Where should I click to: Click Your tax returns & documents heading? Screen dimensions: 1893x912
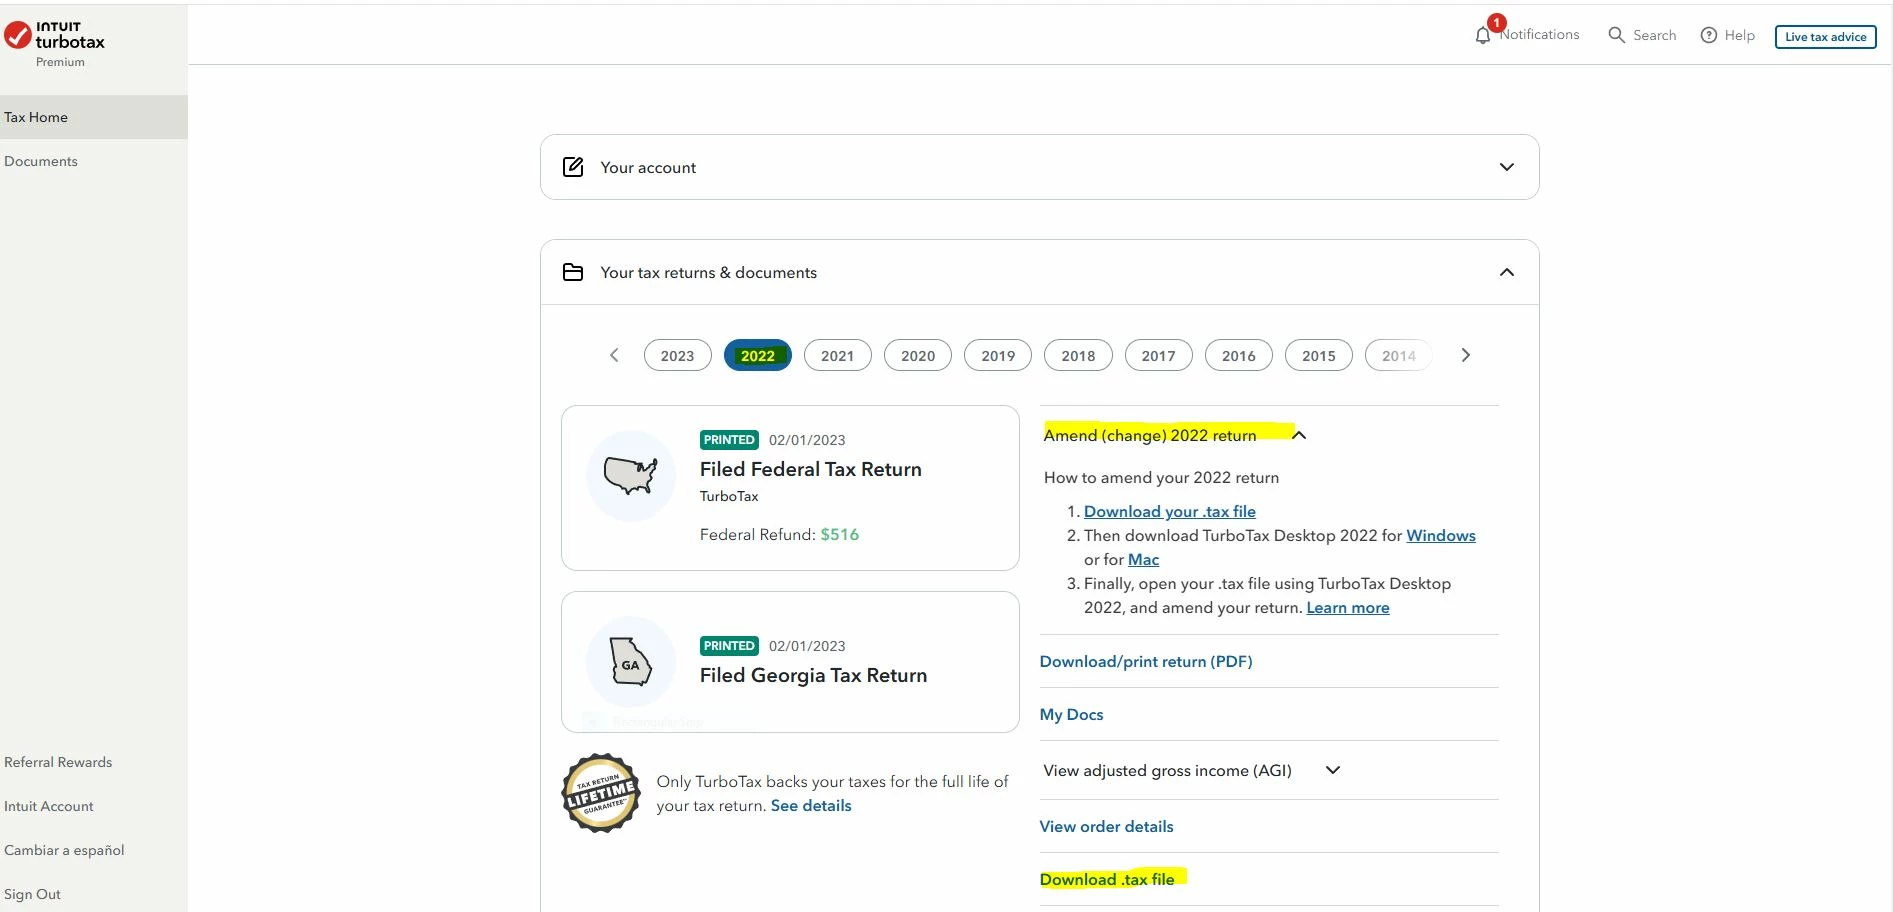pyautogui.click(x=708, y=272)
